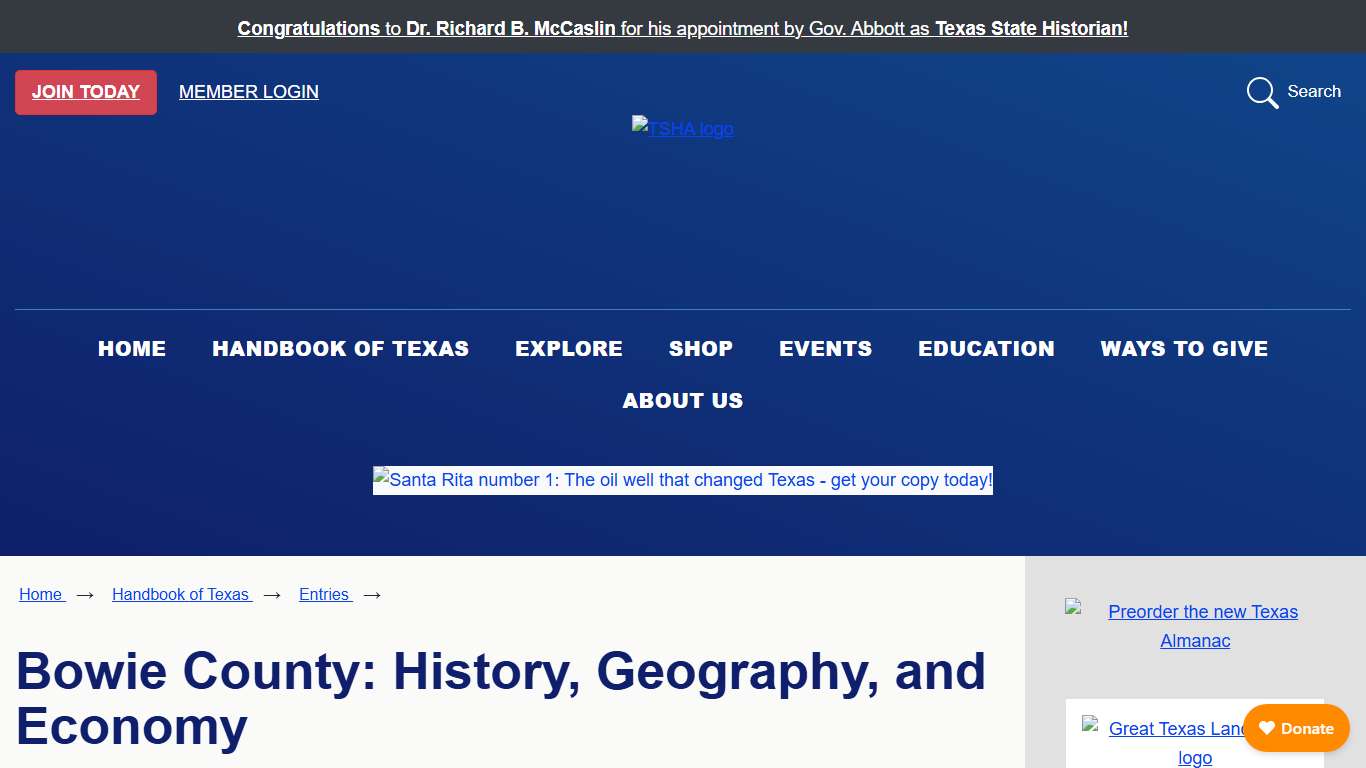
Task: Click the magnifying glass search icon
Action: point(1262,92)
